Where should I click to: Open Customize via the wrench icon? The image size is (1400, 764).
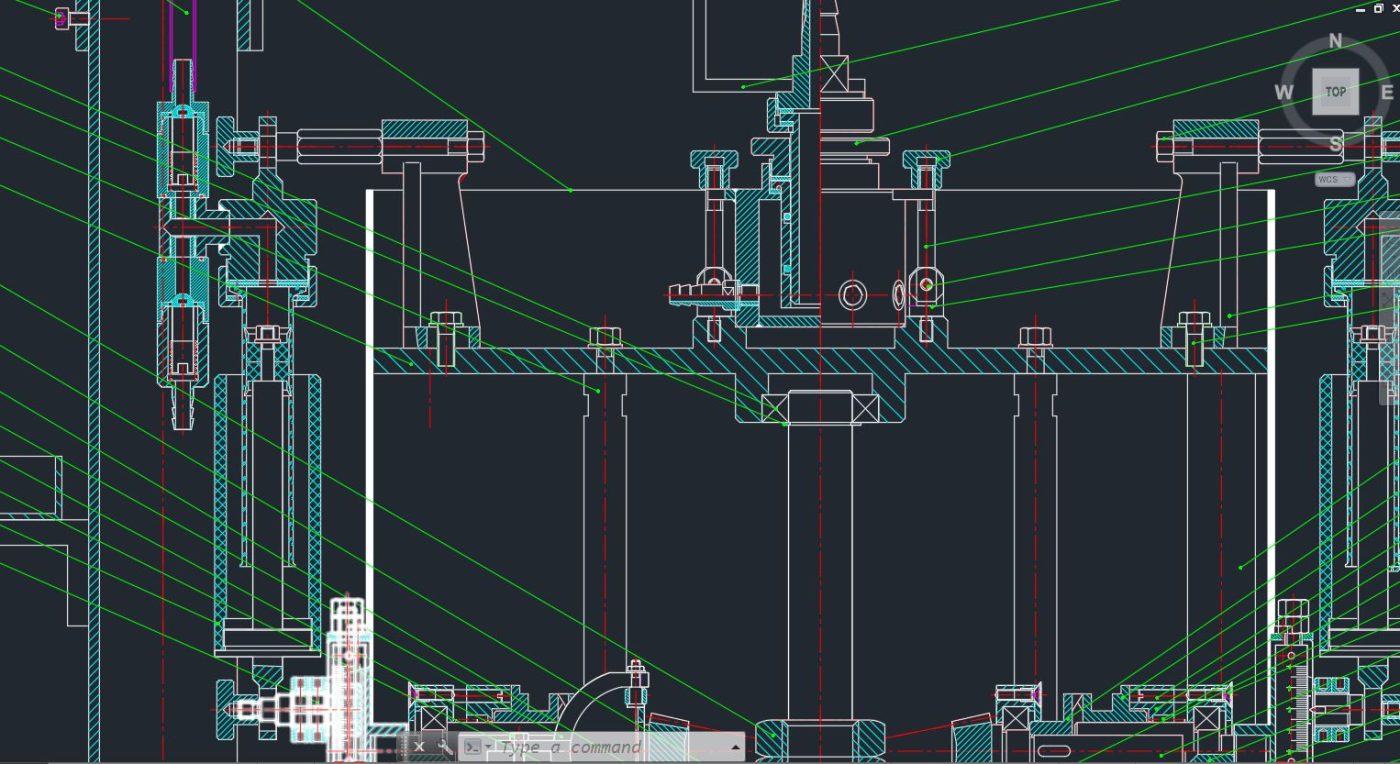(444, 746)
